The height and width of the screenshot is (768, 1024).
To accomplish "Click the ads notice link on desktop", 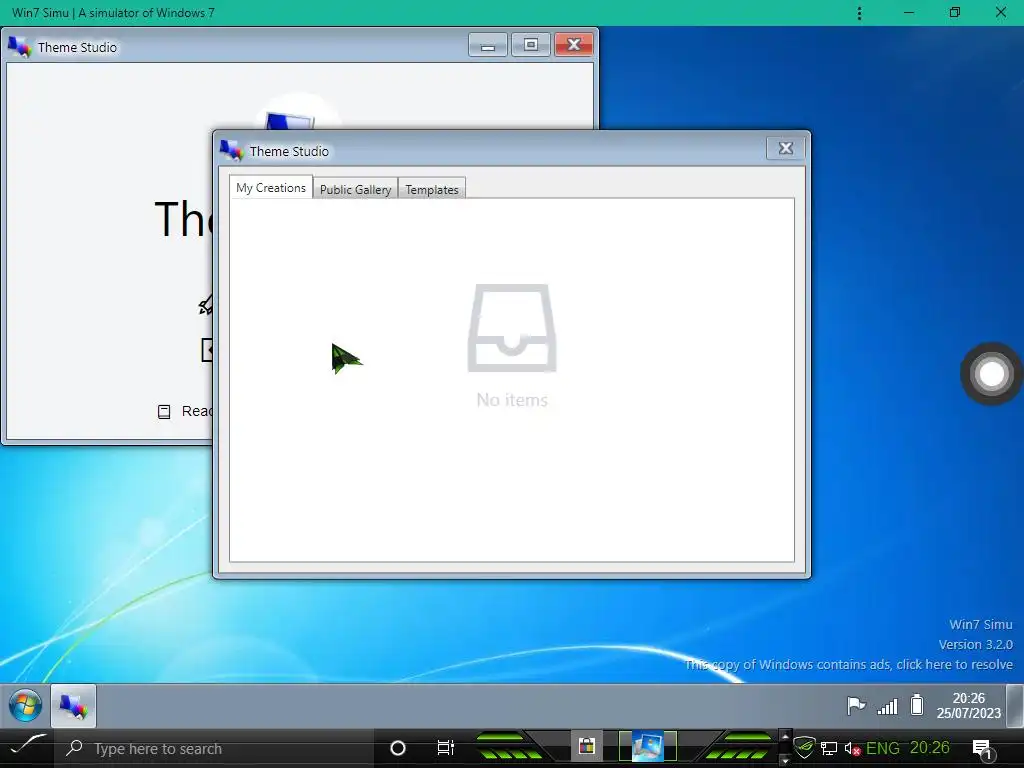I will pyautogui.click(x=848, y=664).
